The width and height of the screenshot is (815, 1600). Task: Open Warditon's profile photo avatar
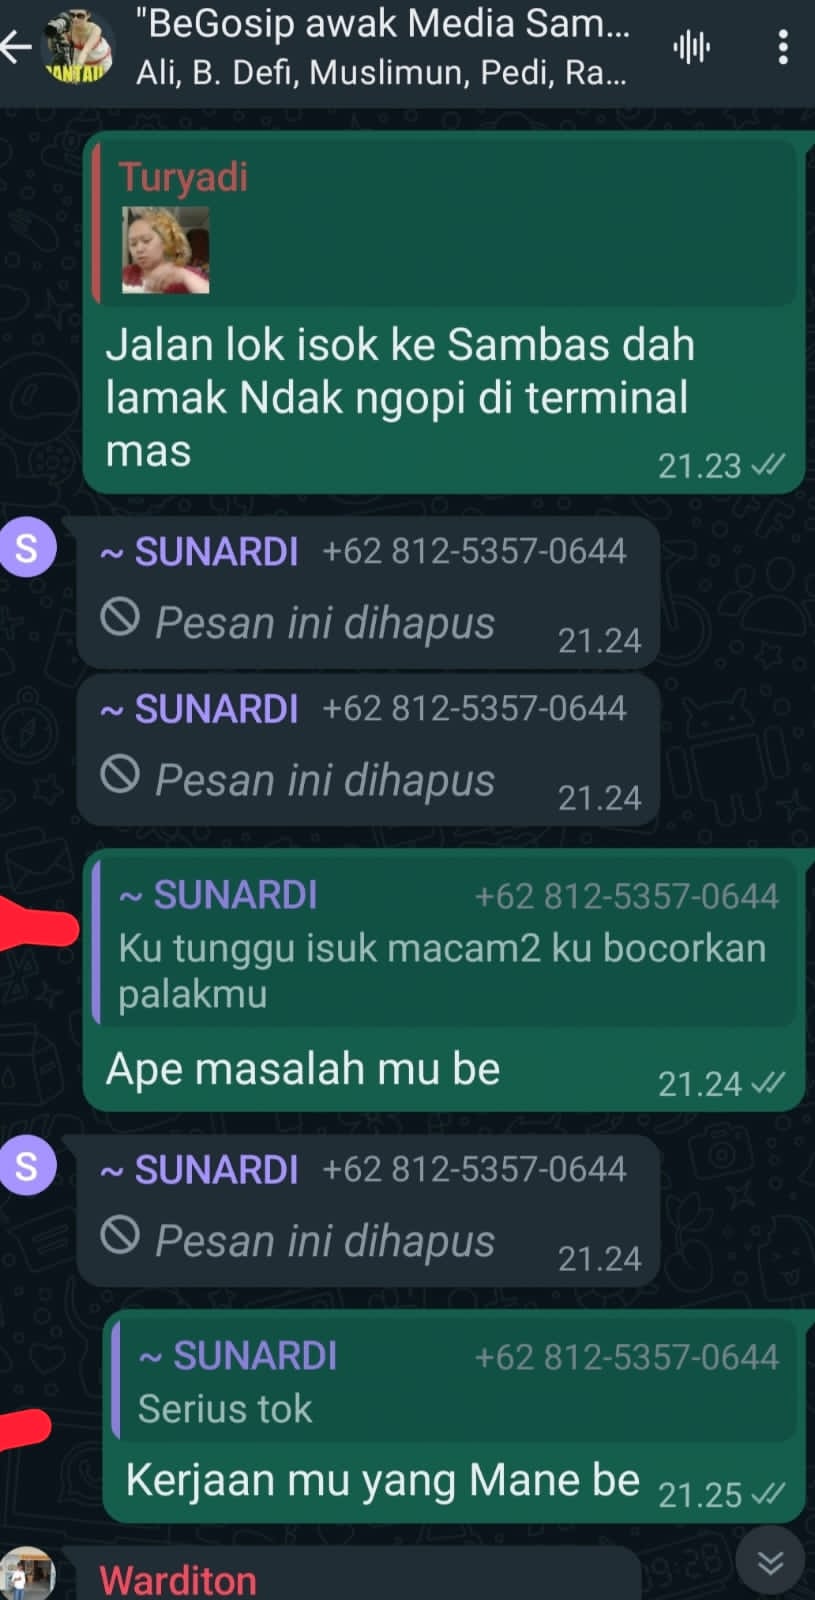coord(27,1575)
